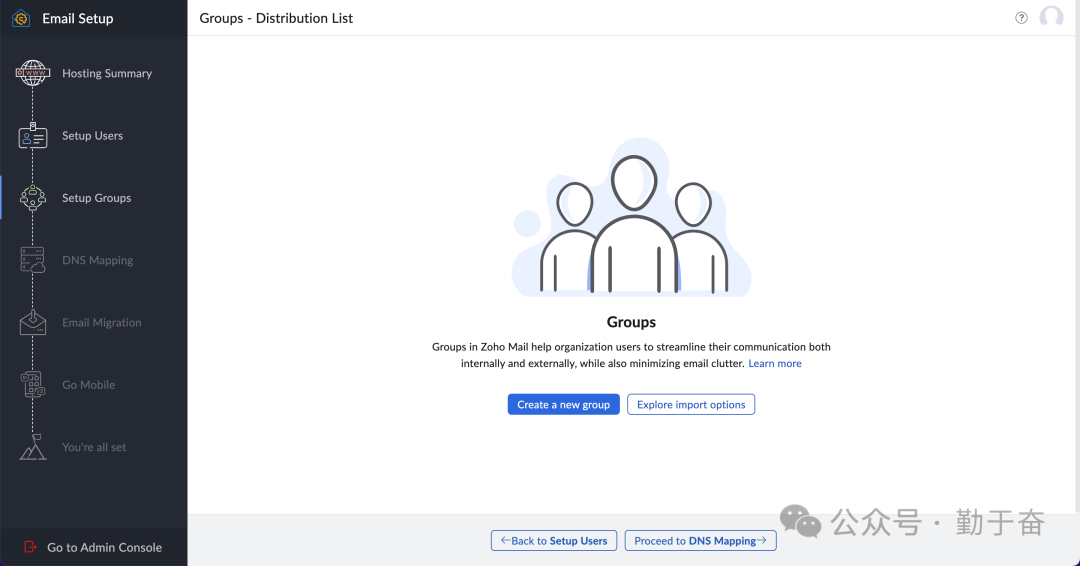
Task: Click the Admin Console exit icon
Action: pyautogui.click(x=29, y=547)
